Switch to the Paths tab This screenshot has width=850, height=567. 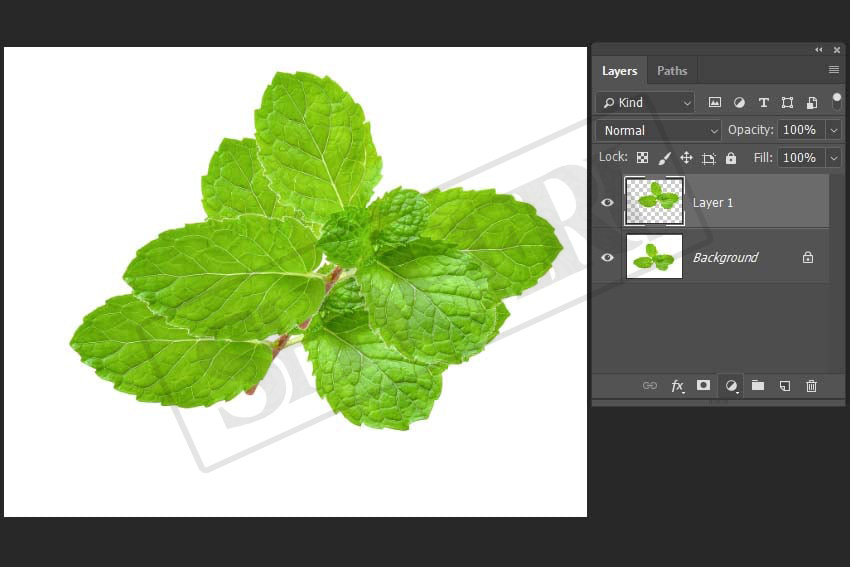(672, 71)
